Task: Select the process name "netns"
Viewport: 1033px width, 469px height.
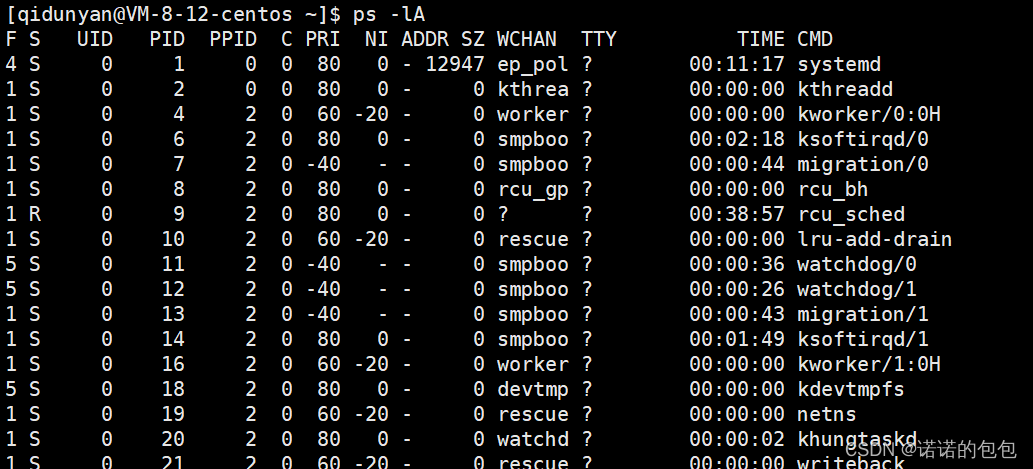Action: 827,414
